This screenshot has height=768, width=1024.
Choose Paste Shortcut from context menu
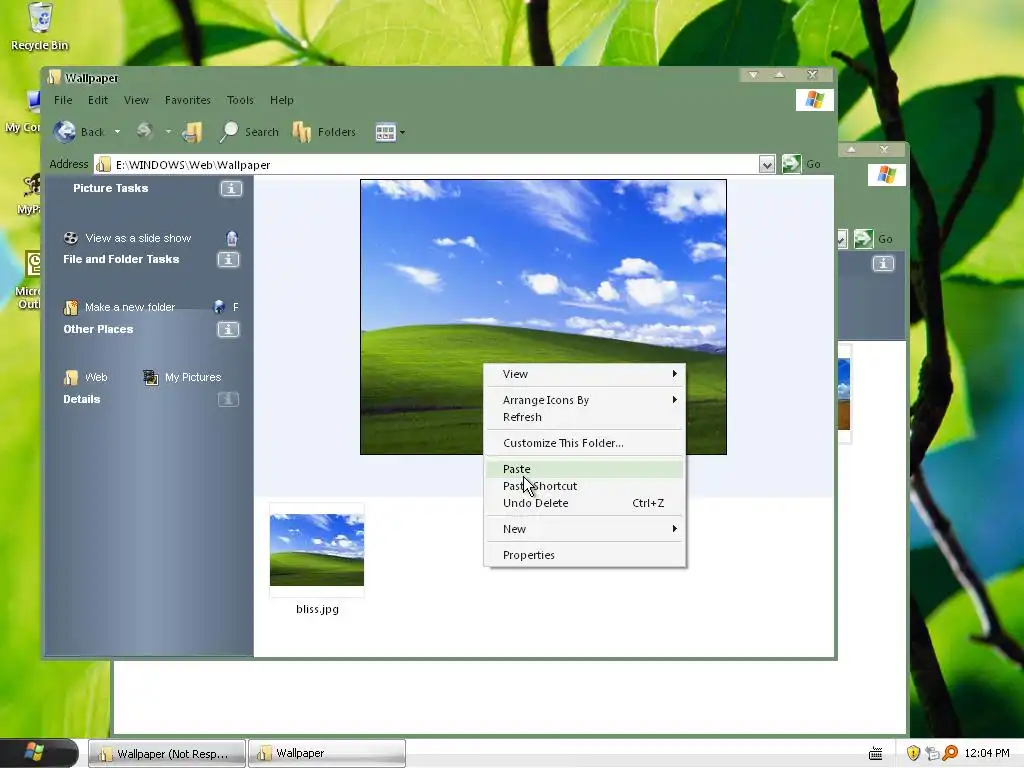point(584,486)
